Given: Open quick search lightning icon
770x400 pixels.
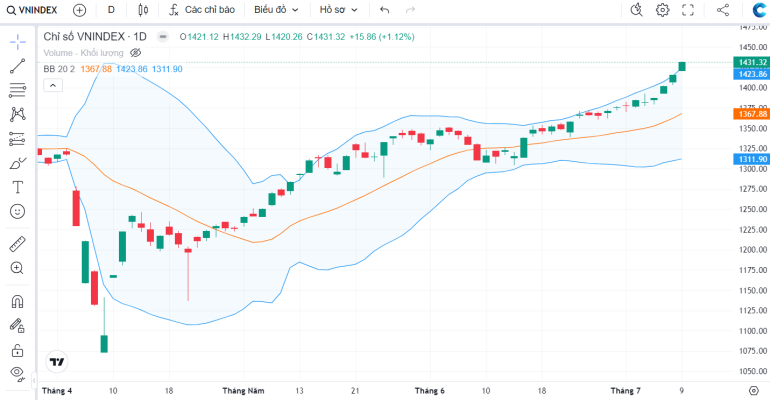Looking at the screenshot, I should [x=636, y=10].
